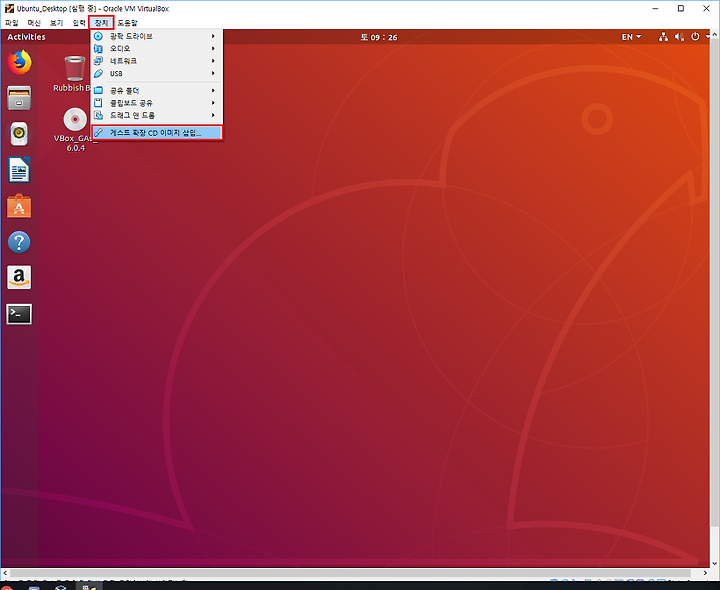
Task: Expand the USB submenu arrow
Action: (x=213, y=73)
